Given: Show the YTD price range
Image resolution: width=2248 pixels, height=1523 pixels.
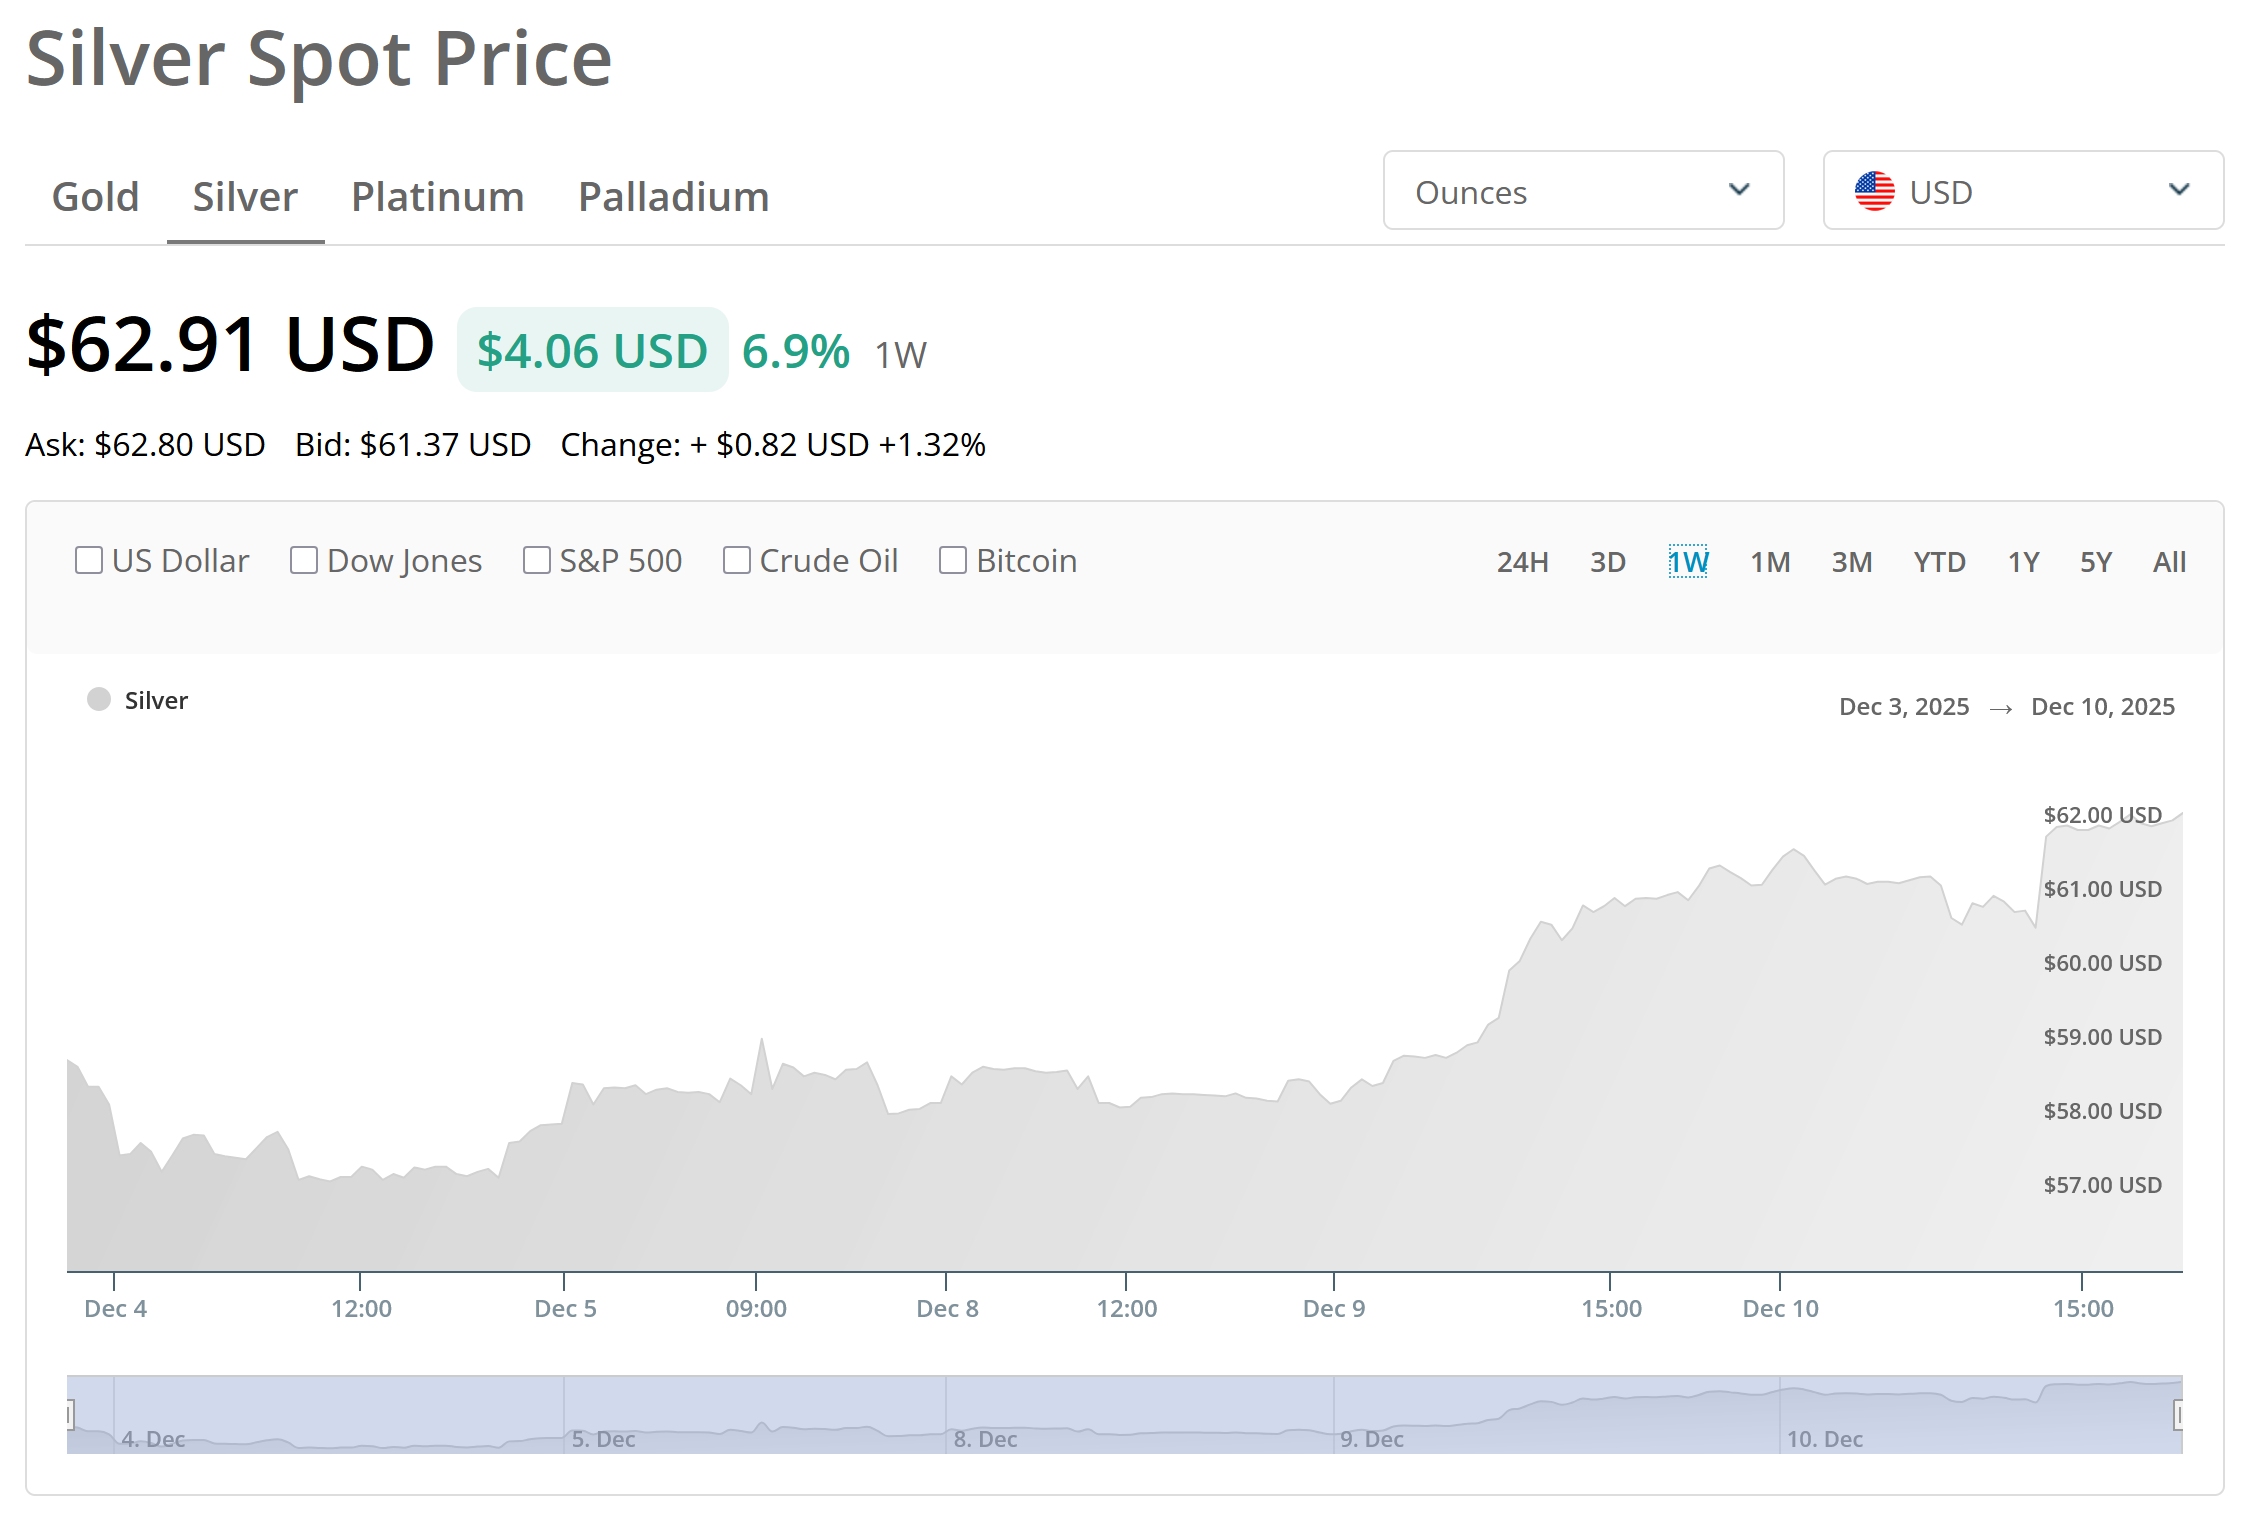Looking at the screenshot, I should [1939, 562].
